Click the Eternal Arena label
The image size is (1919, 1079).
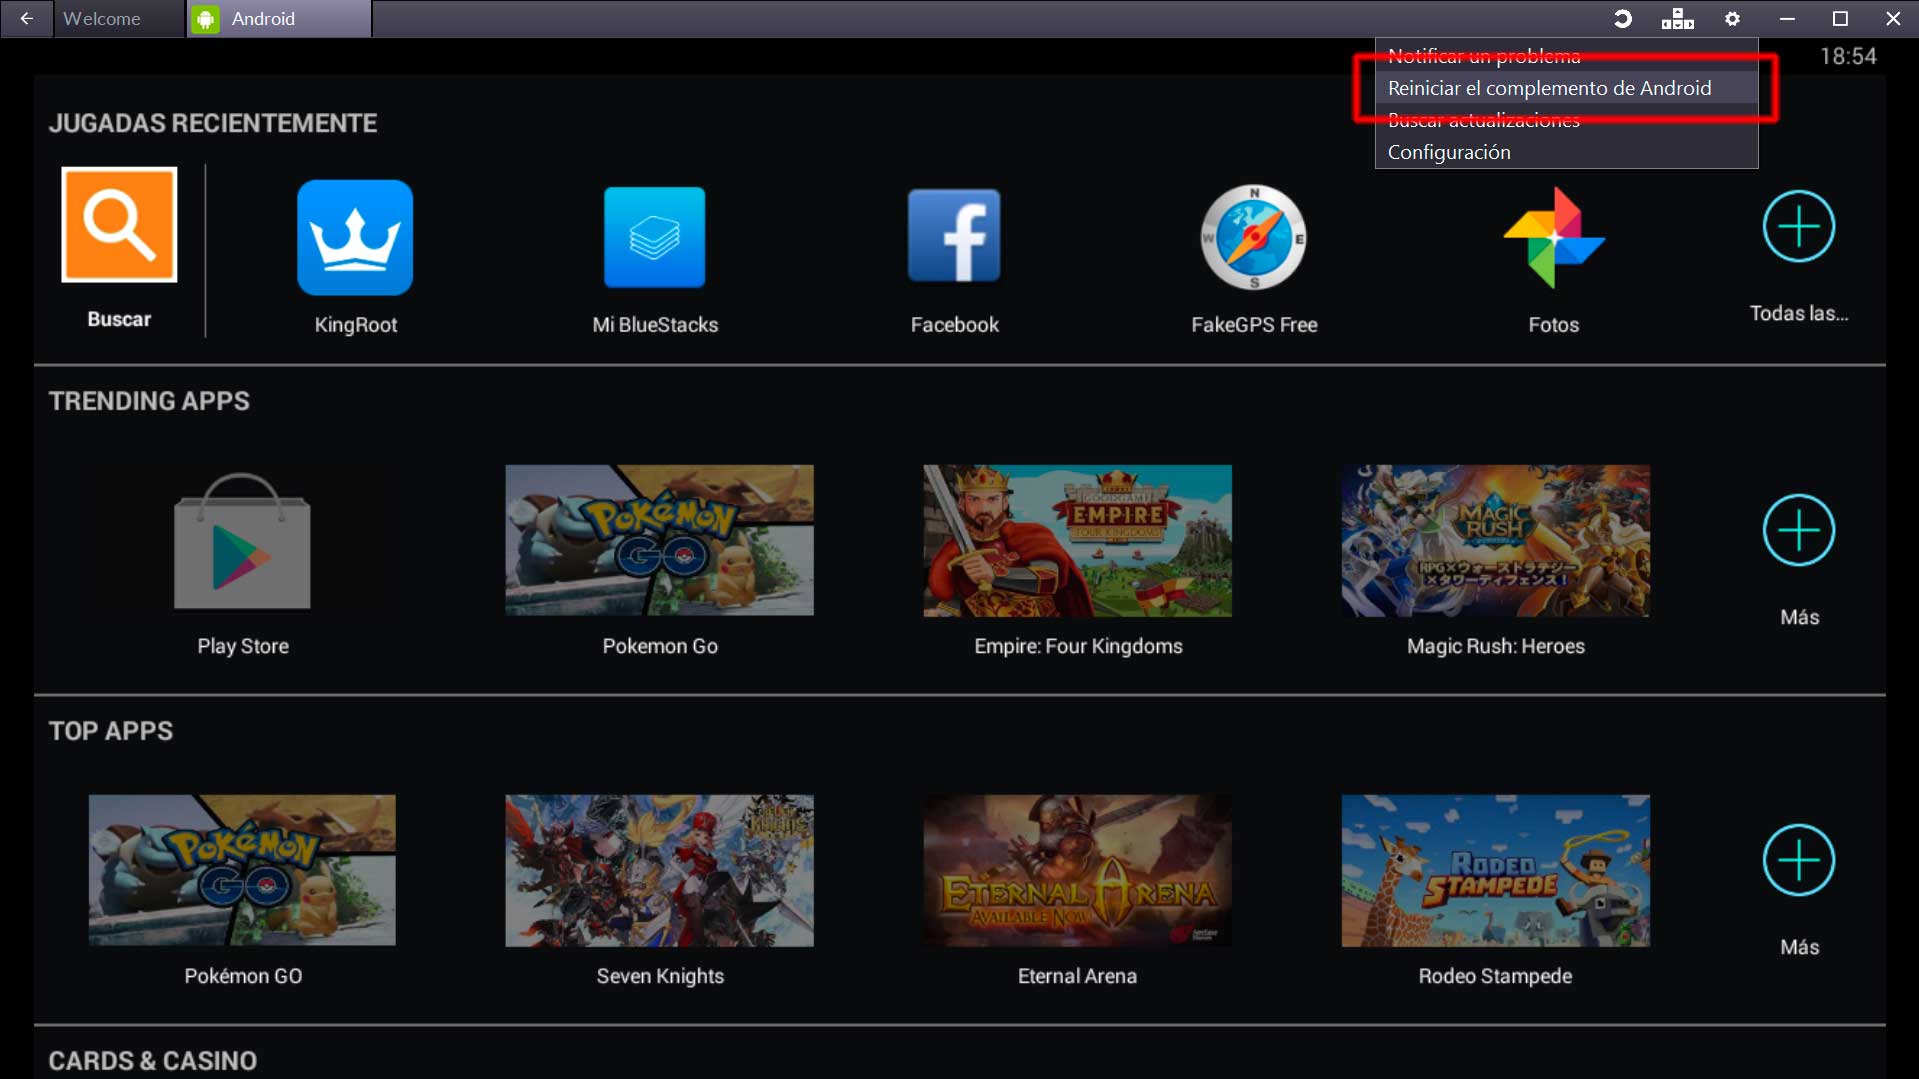coord(1077,976)
